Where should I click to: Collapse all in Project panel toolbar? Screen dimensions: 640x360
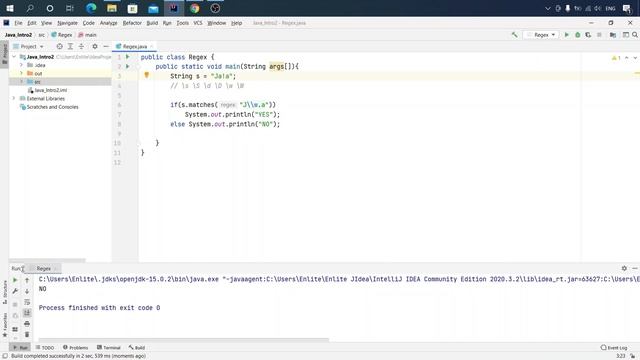[81, 47]
